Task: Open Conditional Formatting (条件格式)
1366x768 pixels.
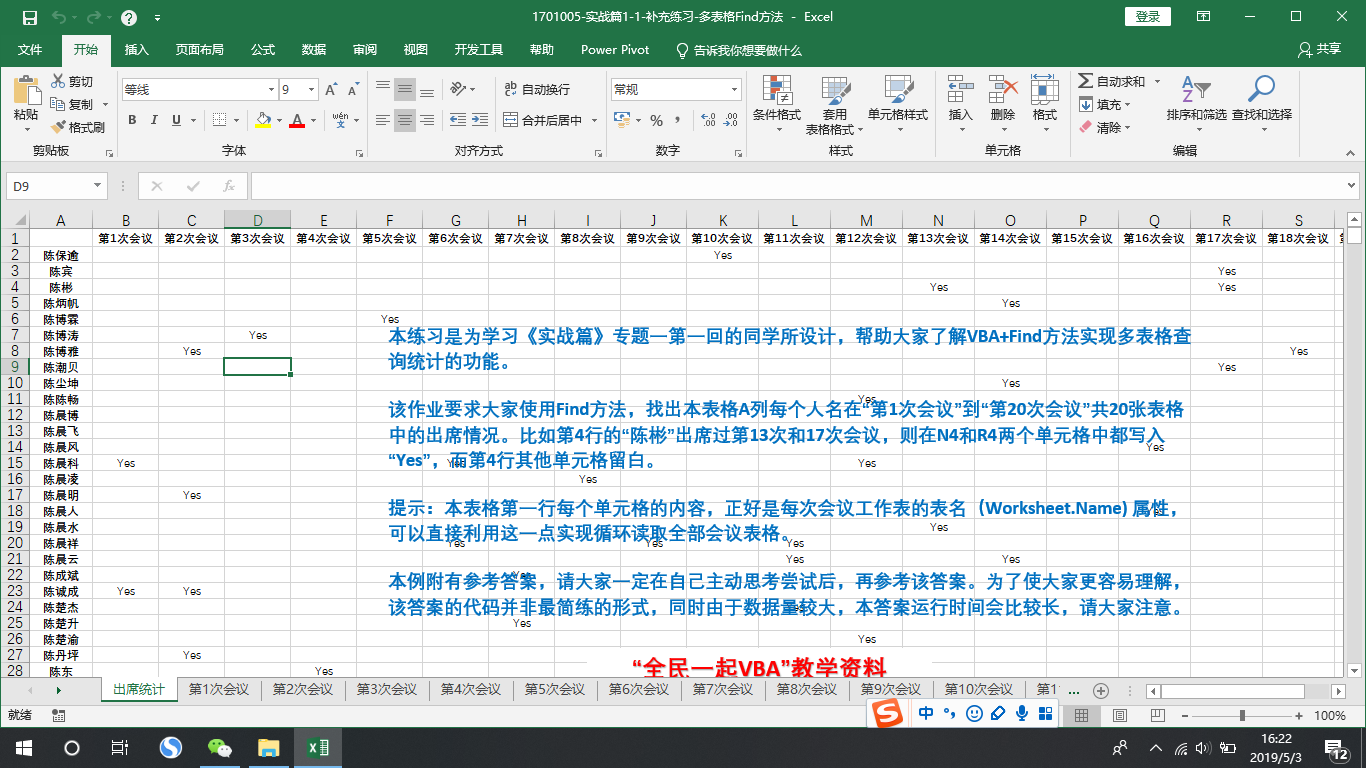Action: coord(777,105)
